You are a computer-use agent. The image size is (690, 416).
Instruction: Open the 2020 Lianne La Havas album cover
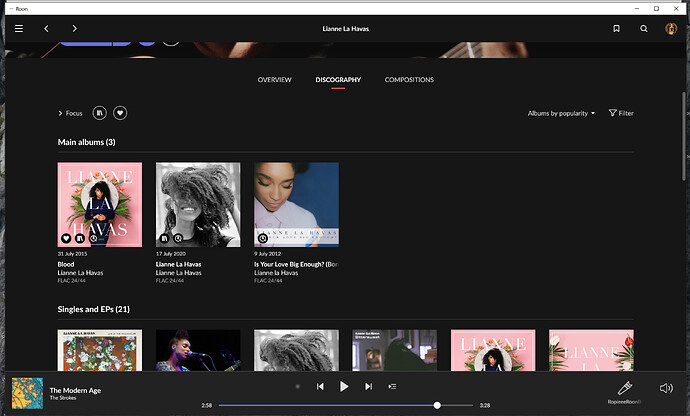point(198,205)
